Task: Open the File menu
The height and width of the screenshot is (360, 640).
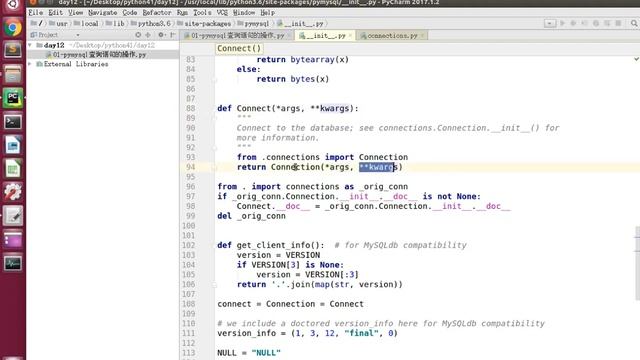Action: pos(36,13)
